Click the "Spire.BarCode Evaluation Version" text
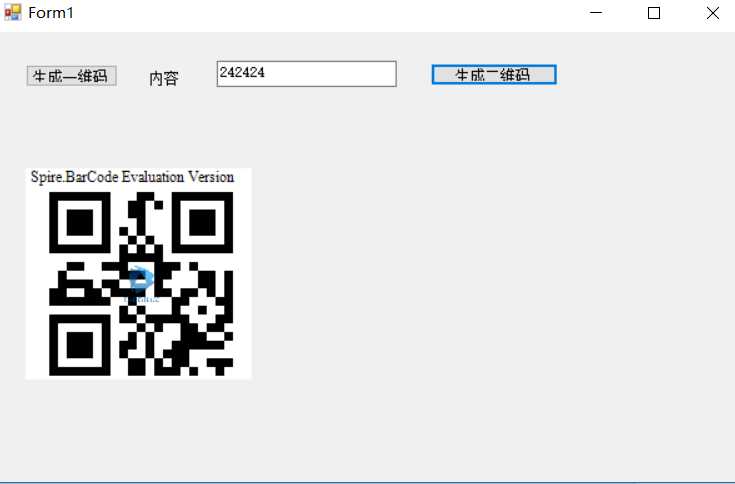Viewport: 735px width, 484px height. coord(132,177)
